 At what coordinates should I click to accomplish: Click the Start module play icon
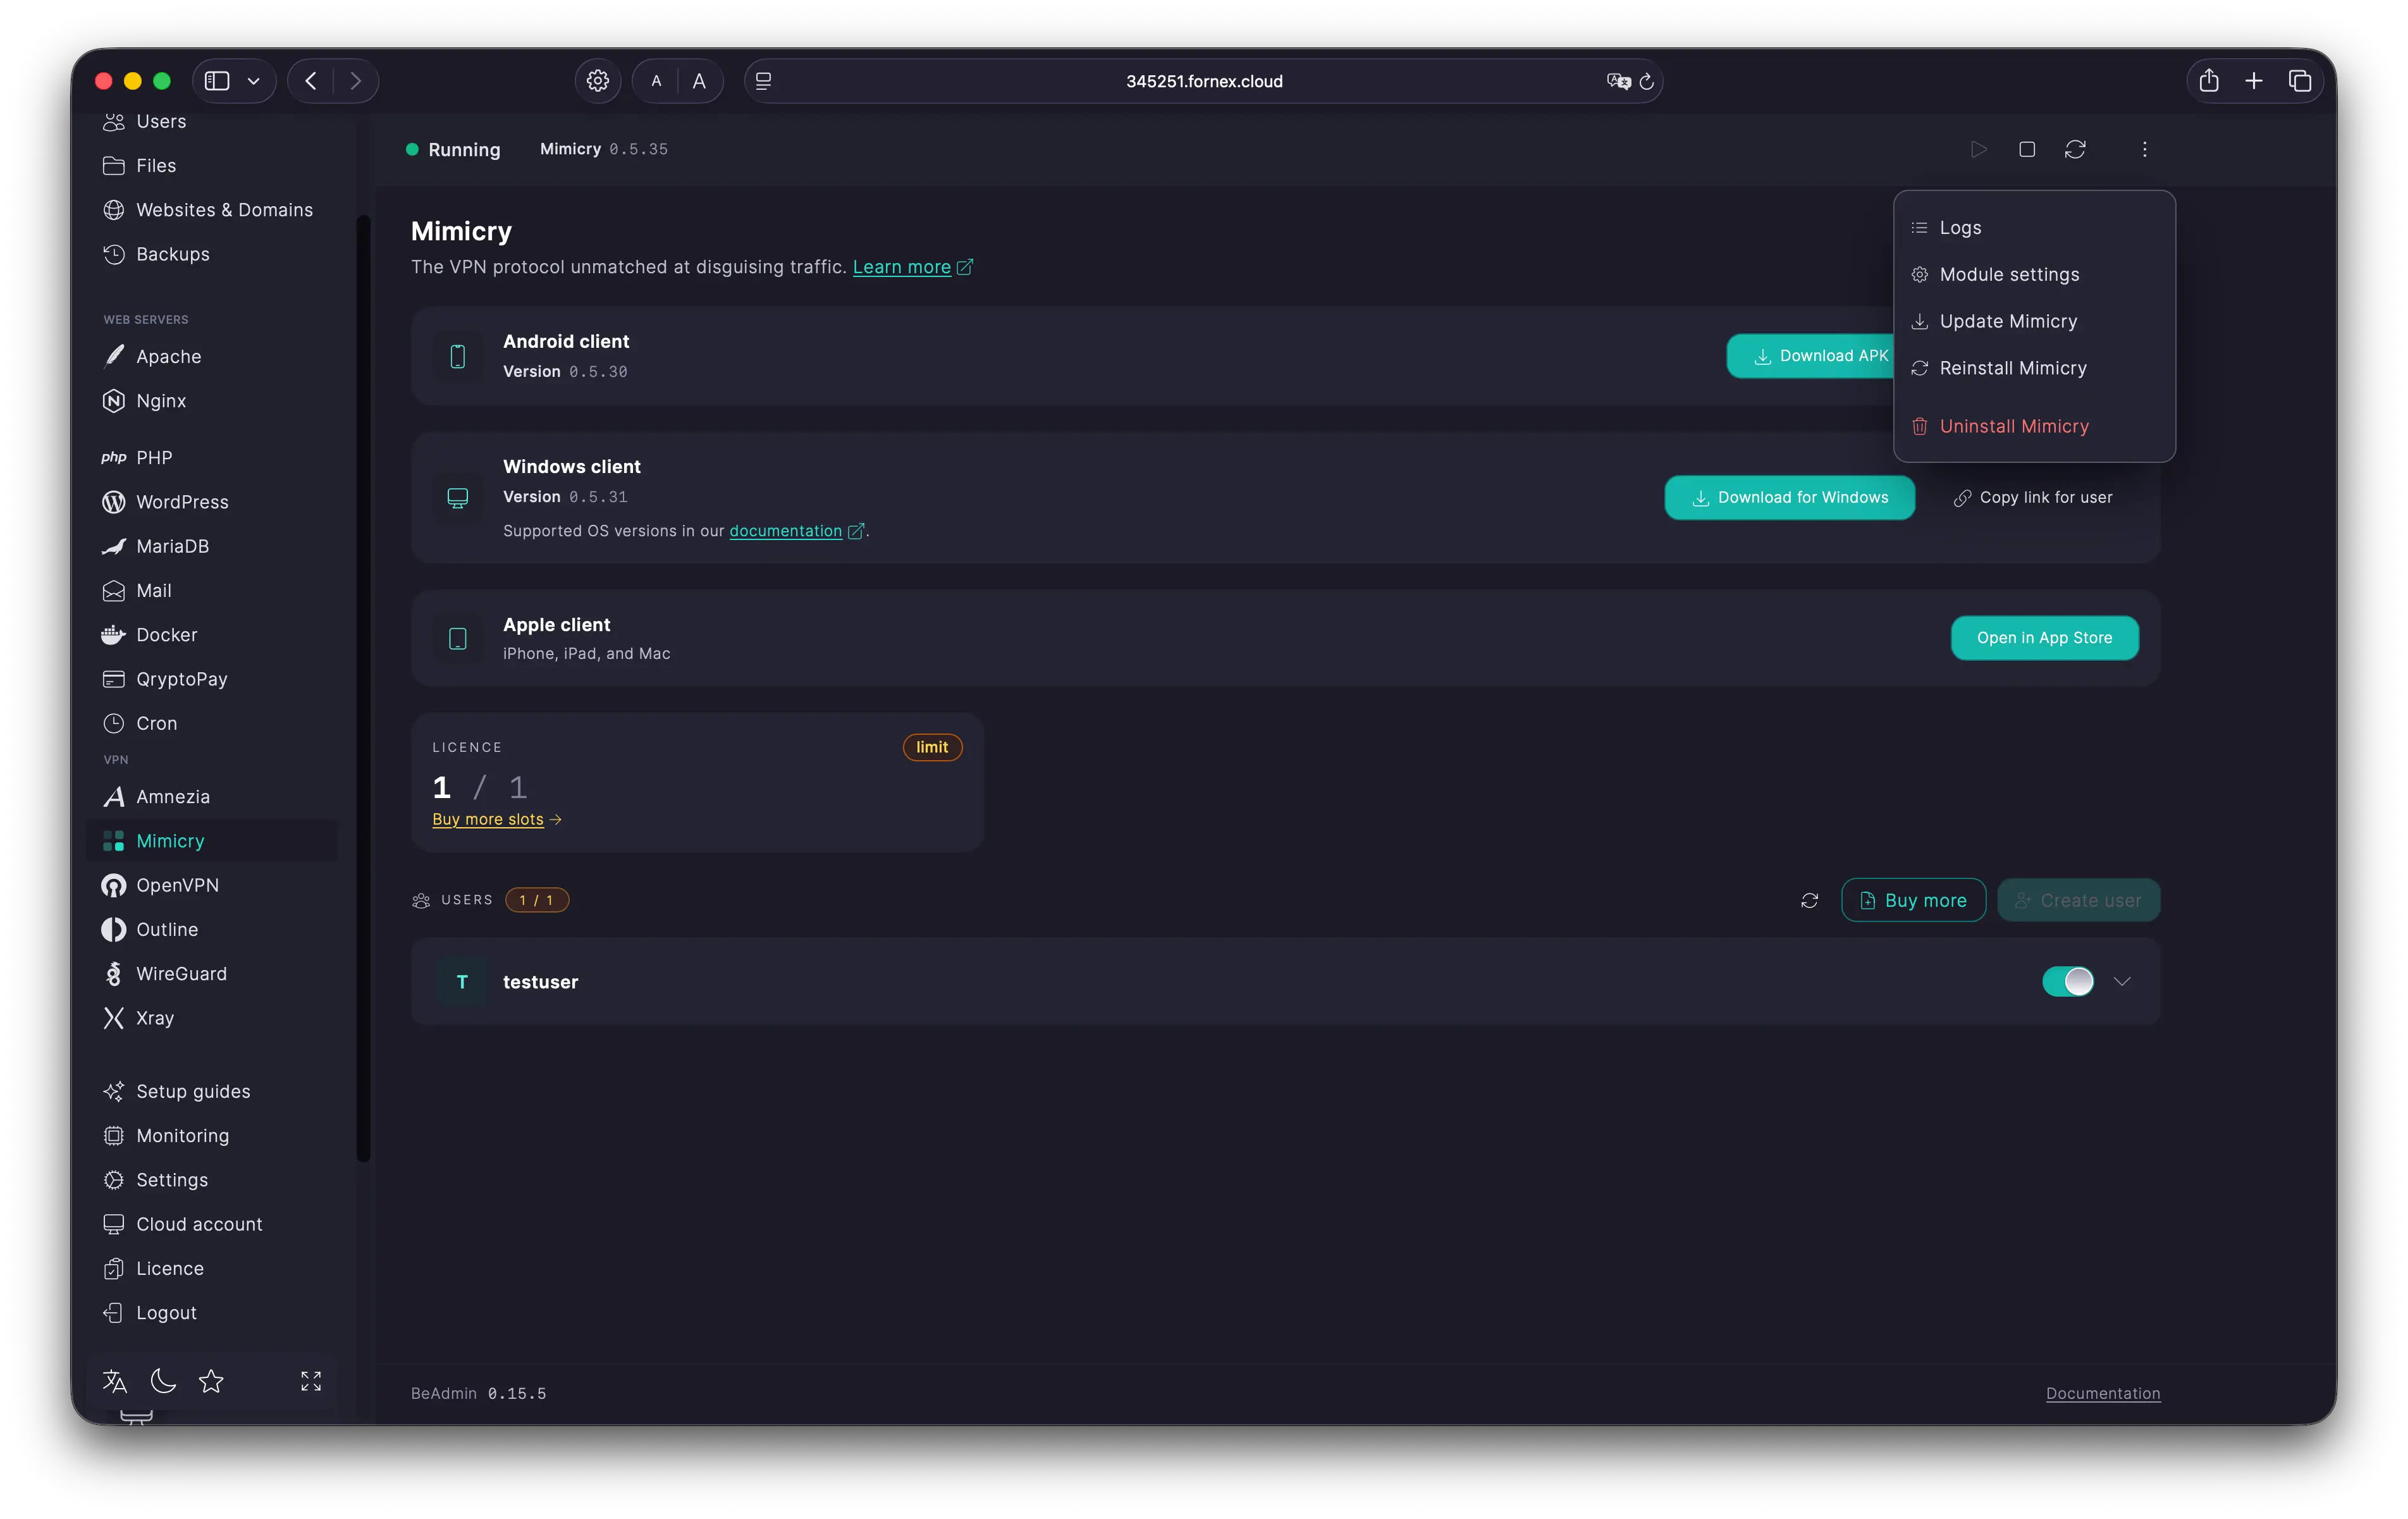pos(1978,149)
